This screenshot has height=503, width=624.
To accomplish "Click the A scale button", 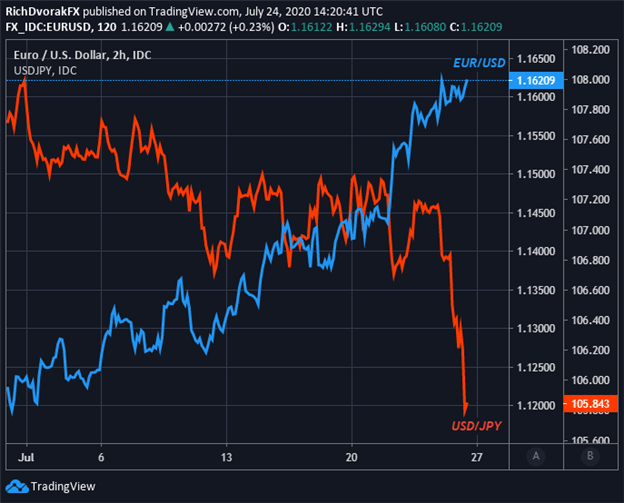I will point(536,456).
